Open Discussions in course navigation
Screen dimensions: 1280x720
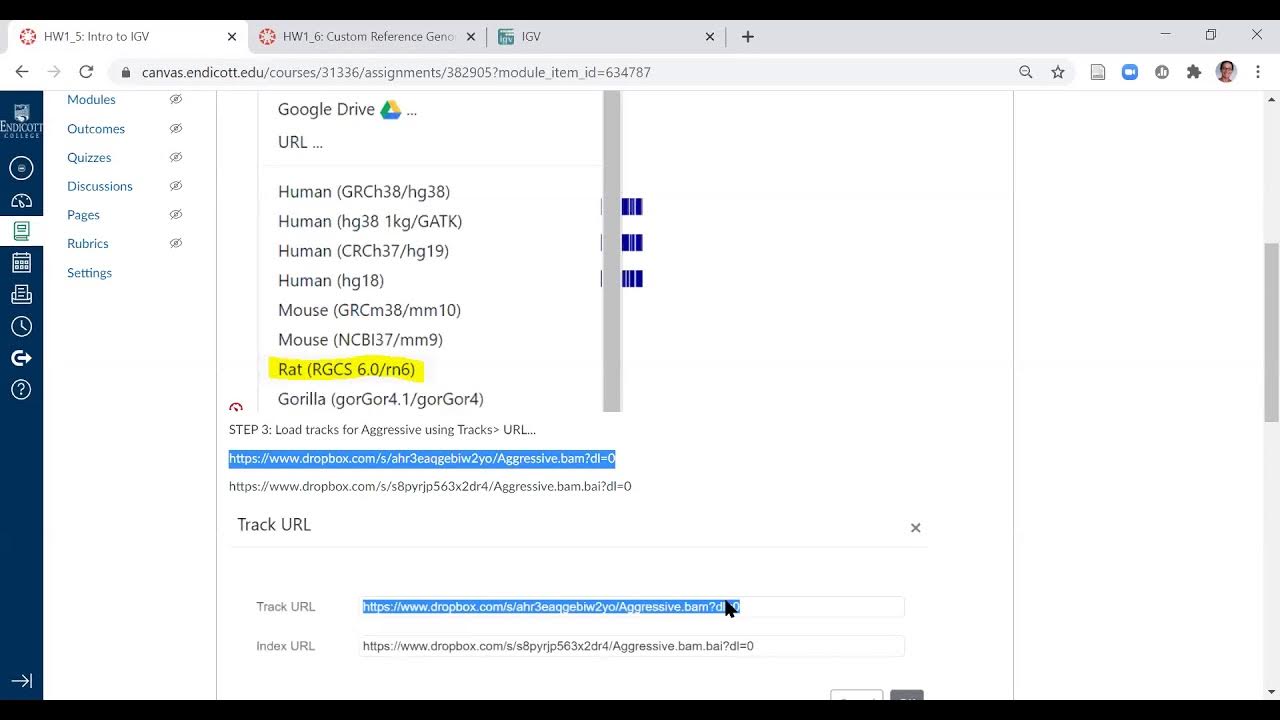pyautogui.click(x=100, y=186)
